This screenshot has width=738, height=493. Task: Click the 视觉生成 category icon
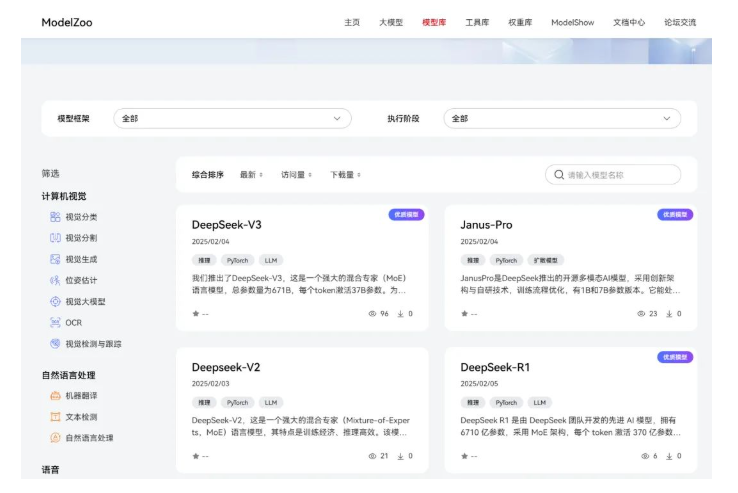(55, 259)
